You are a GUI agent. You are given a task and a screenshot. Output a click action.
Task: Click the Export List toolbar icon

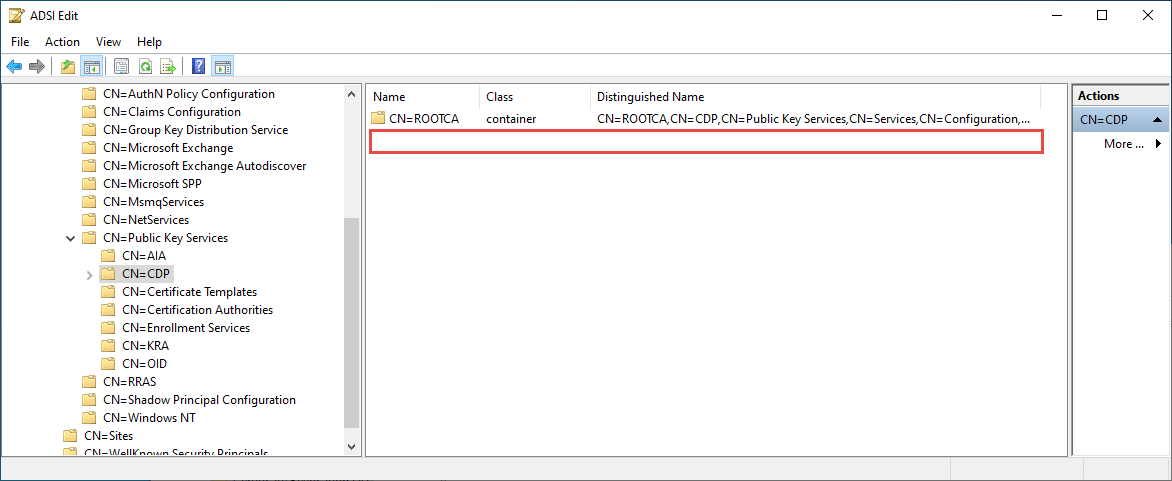tap(168, 67)
